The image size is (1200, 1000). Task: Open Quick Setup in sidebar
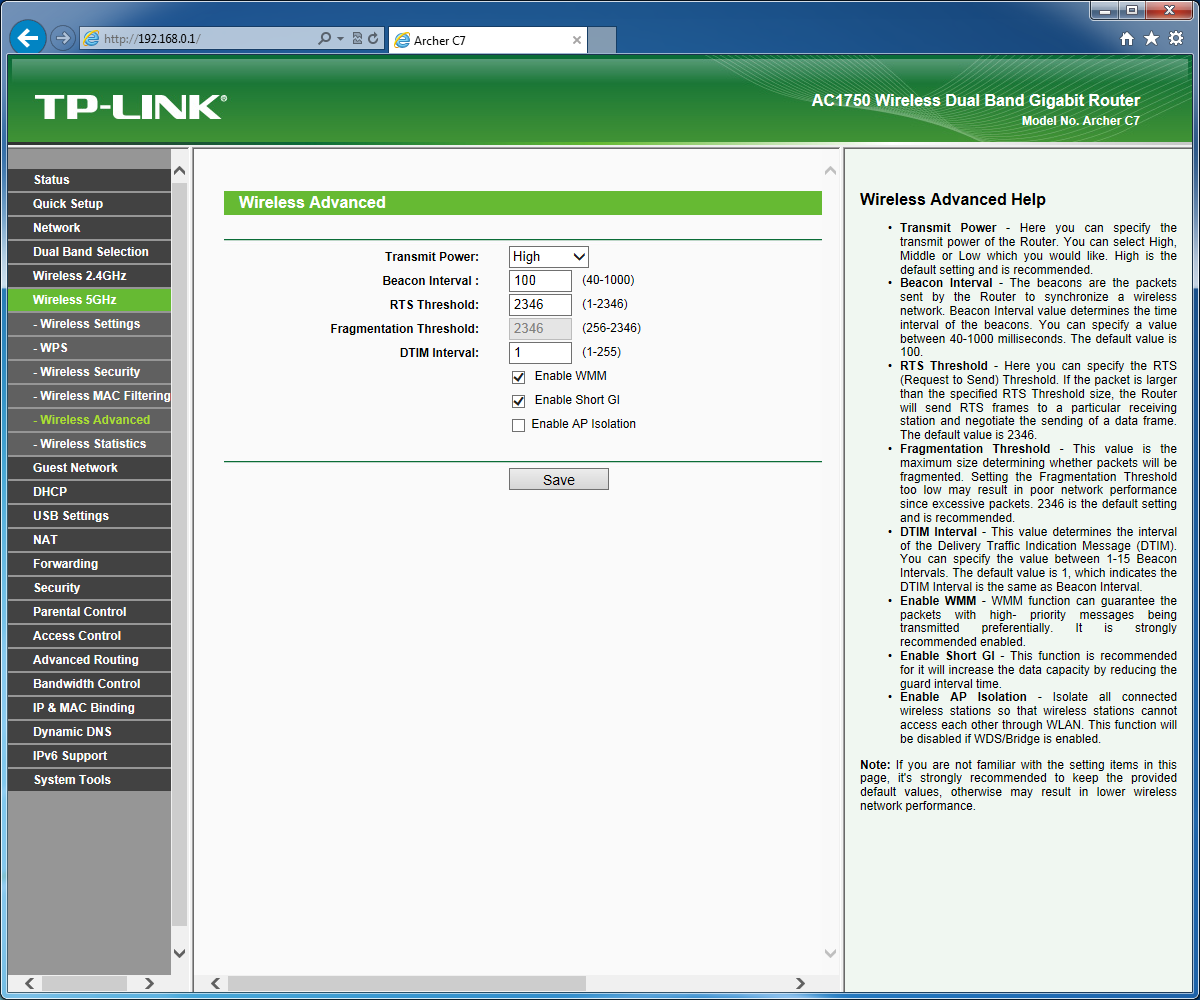89,204
